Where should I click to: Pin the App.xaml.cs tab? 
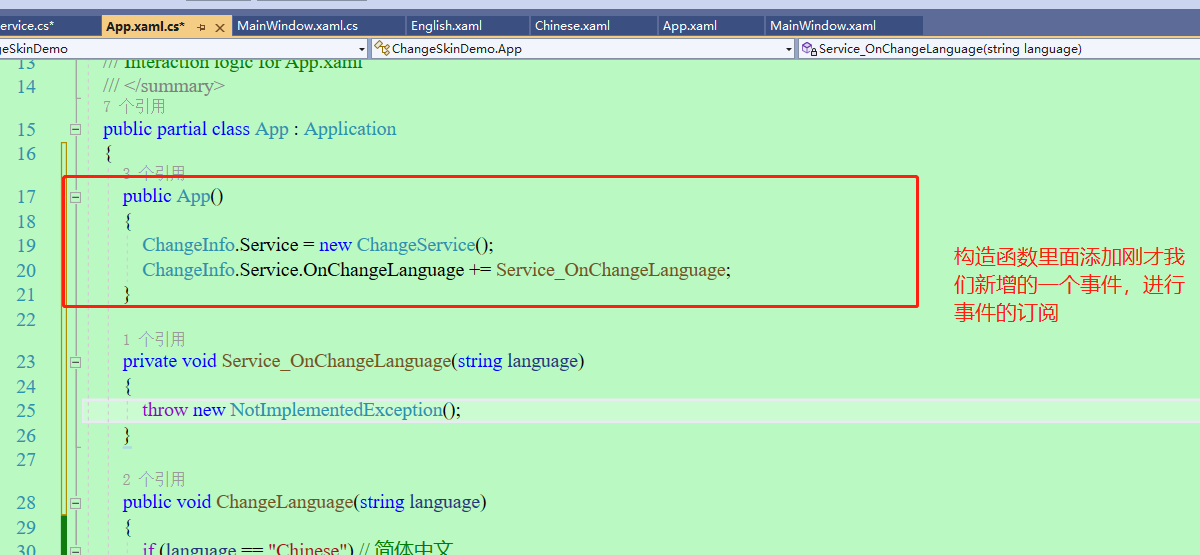[201, 27]
